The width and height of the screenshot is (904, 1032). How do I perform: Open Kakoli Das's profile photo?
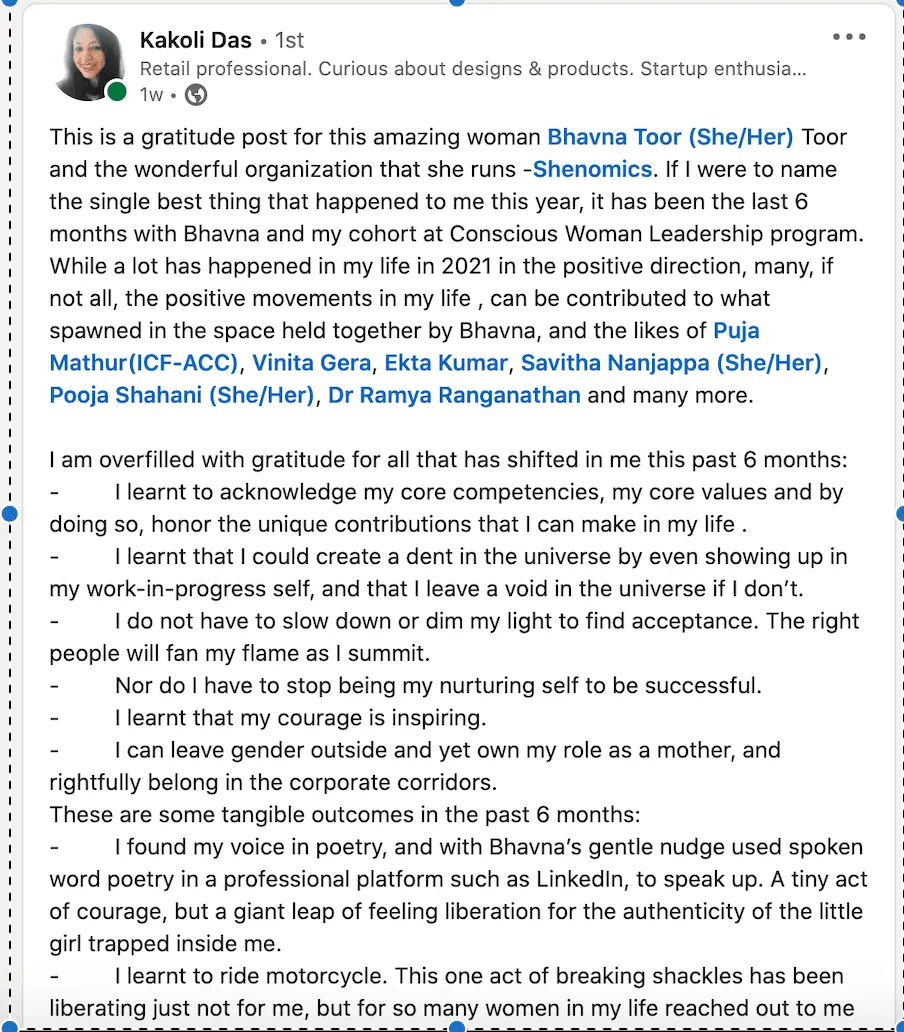[x=90, y=62]
